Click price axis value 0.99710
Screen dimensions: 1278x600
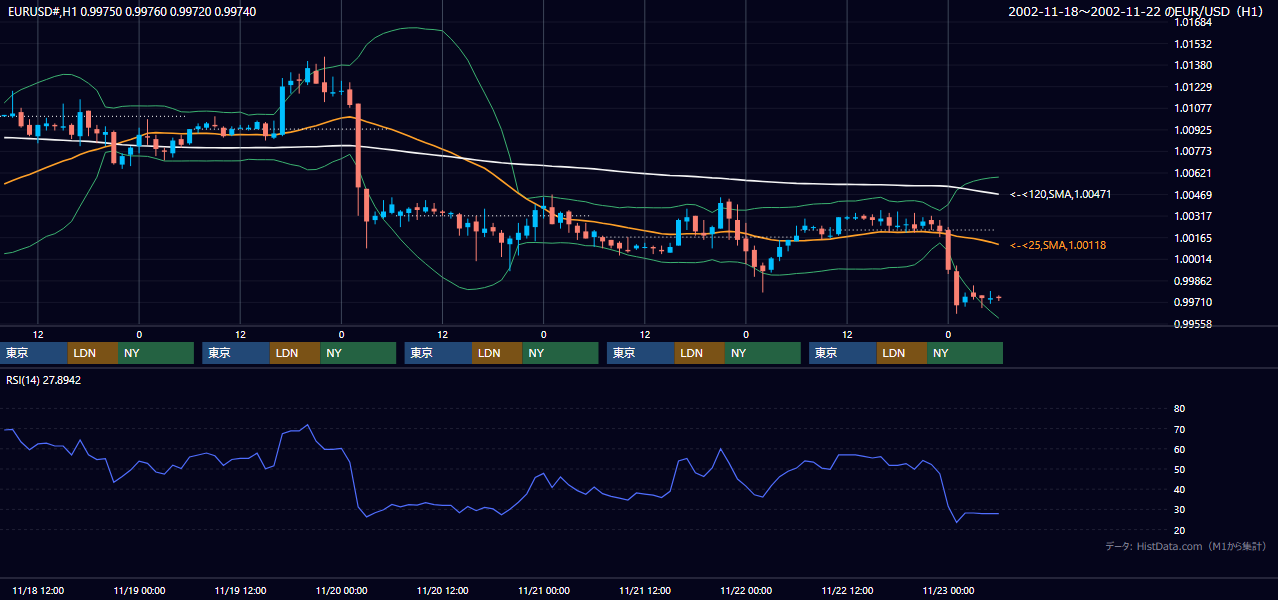pyautogui.click(x=1194, y=302)
